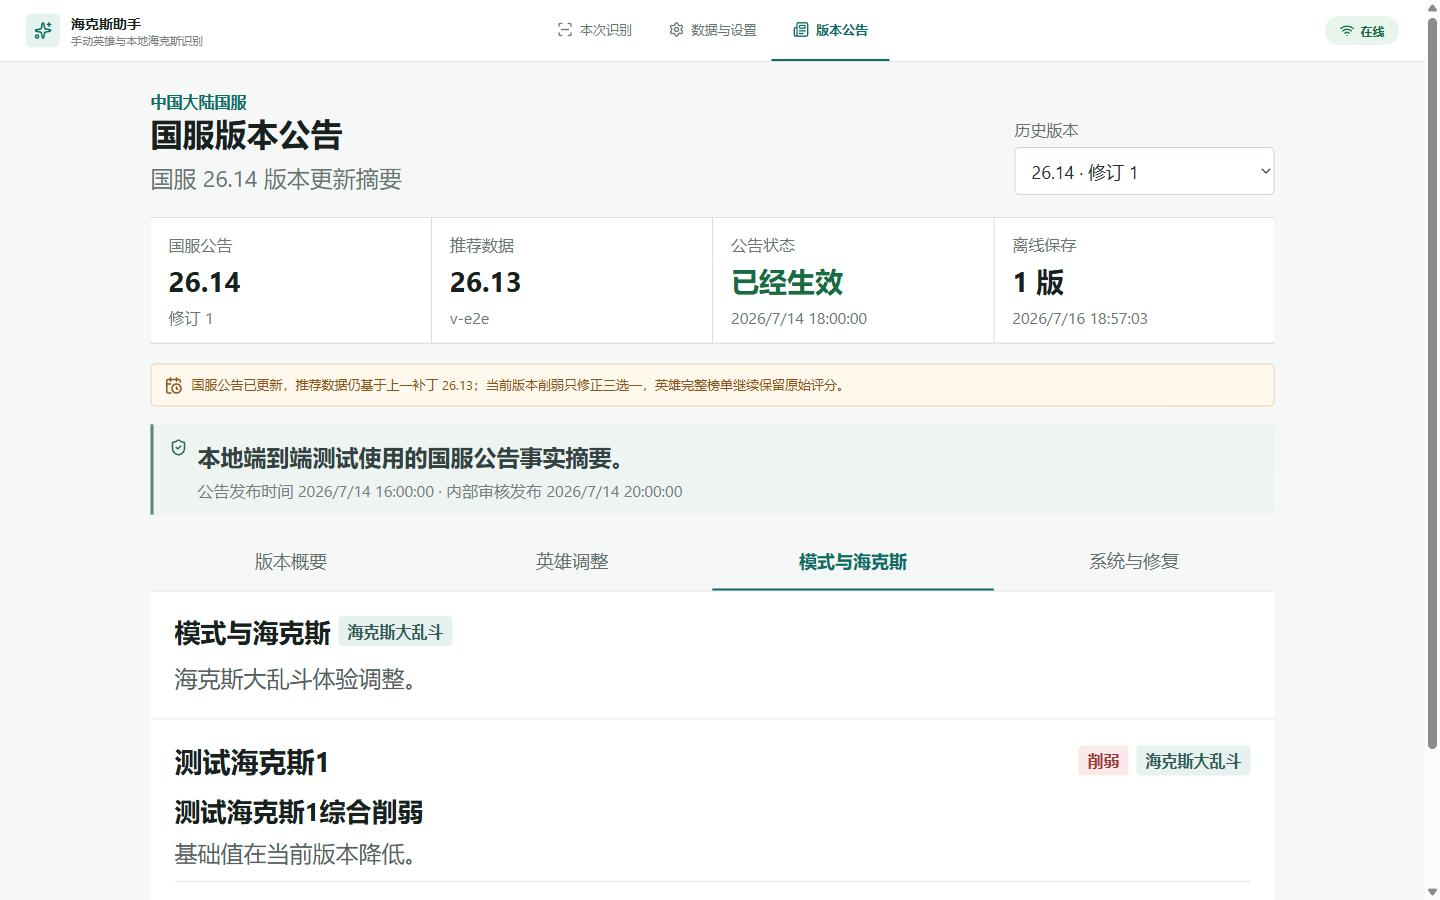Click the 推荐数据 26.13 value

[x=485, y=283]
